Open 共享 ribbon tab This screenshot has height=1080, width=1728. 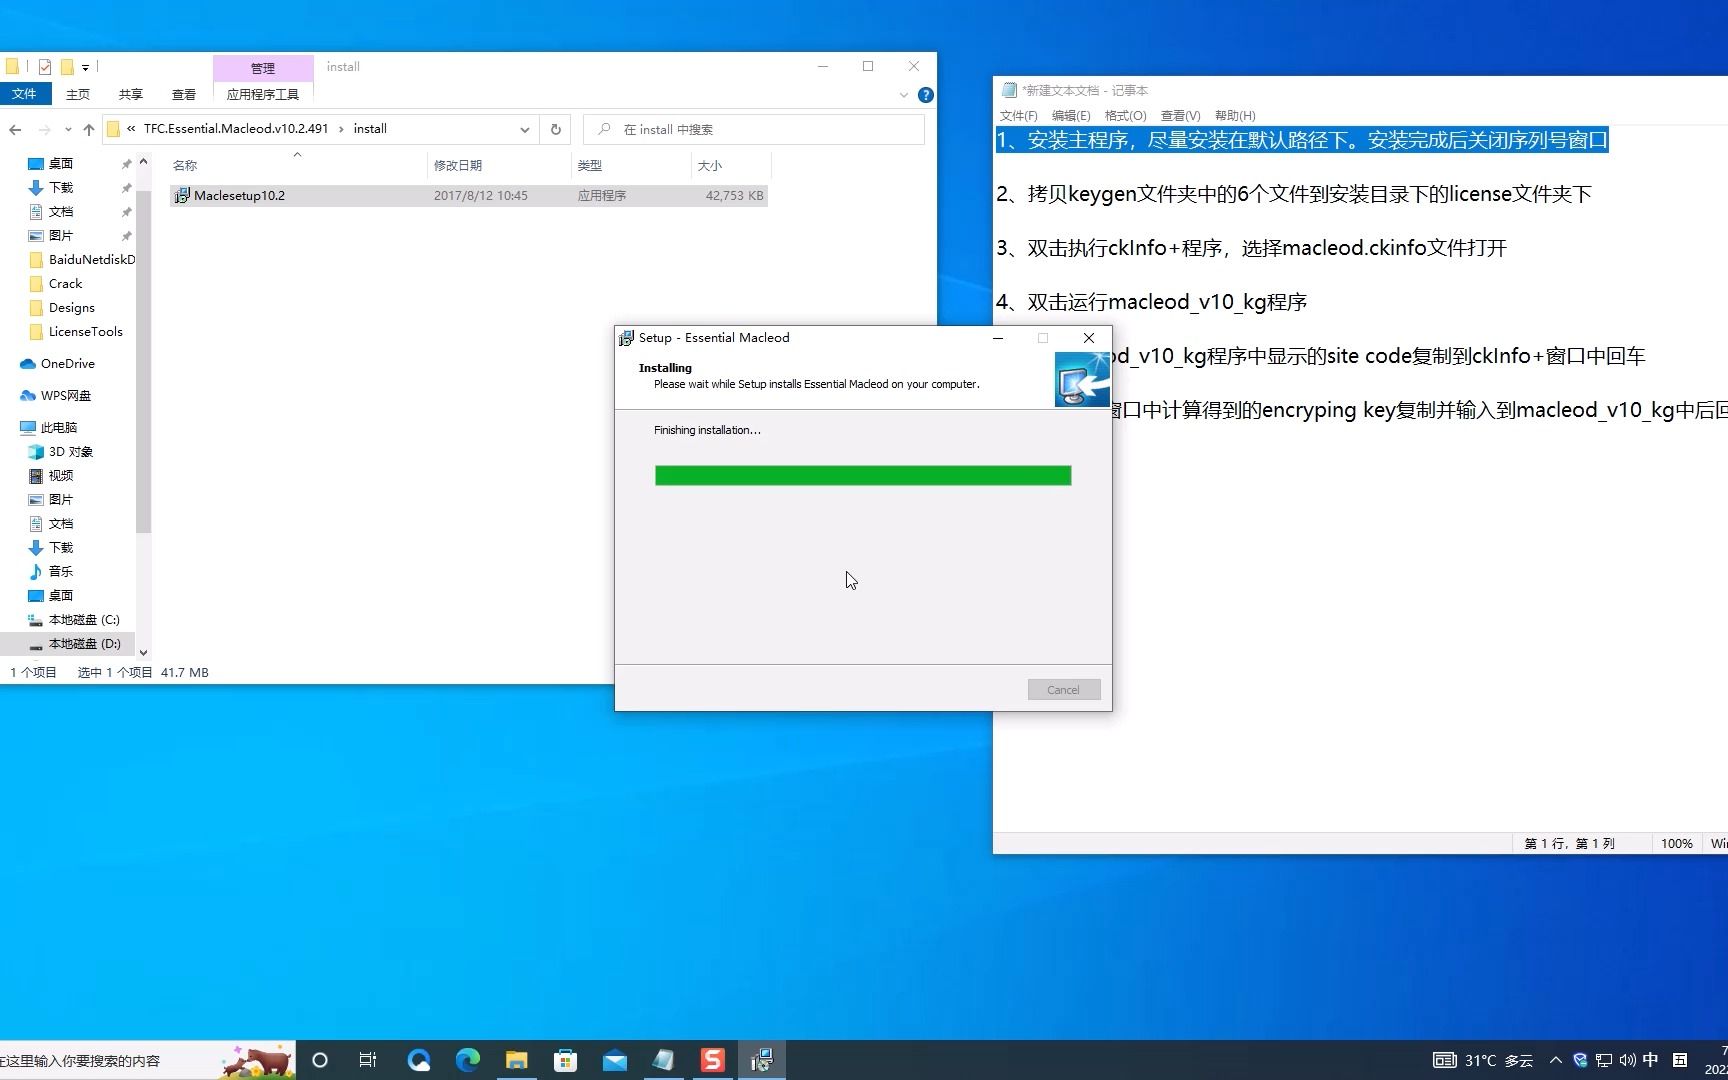(131, 94)
